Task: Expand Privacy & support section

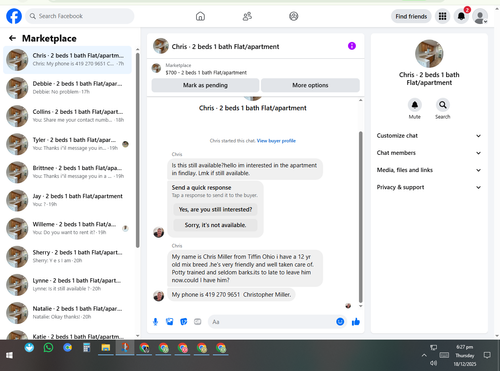Action: pyautogui.click(x=429, y=187)
